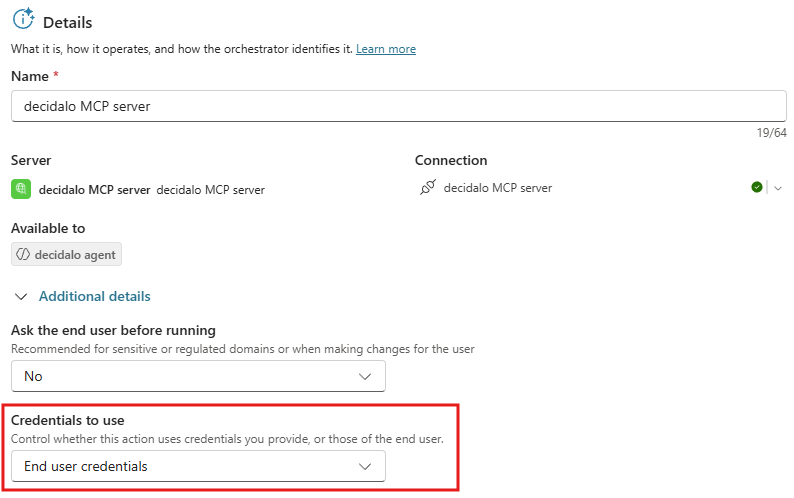
Task: Open the Credentials to use dropdown
Action: click(198, 466)
